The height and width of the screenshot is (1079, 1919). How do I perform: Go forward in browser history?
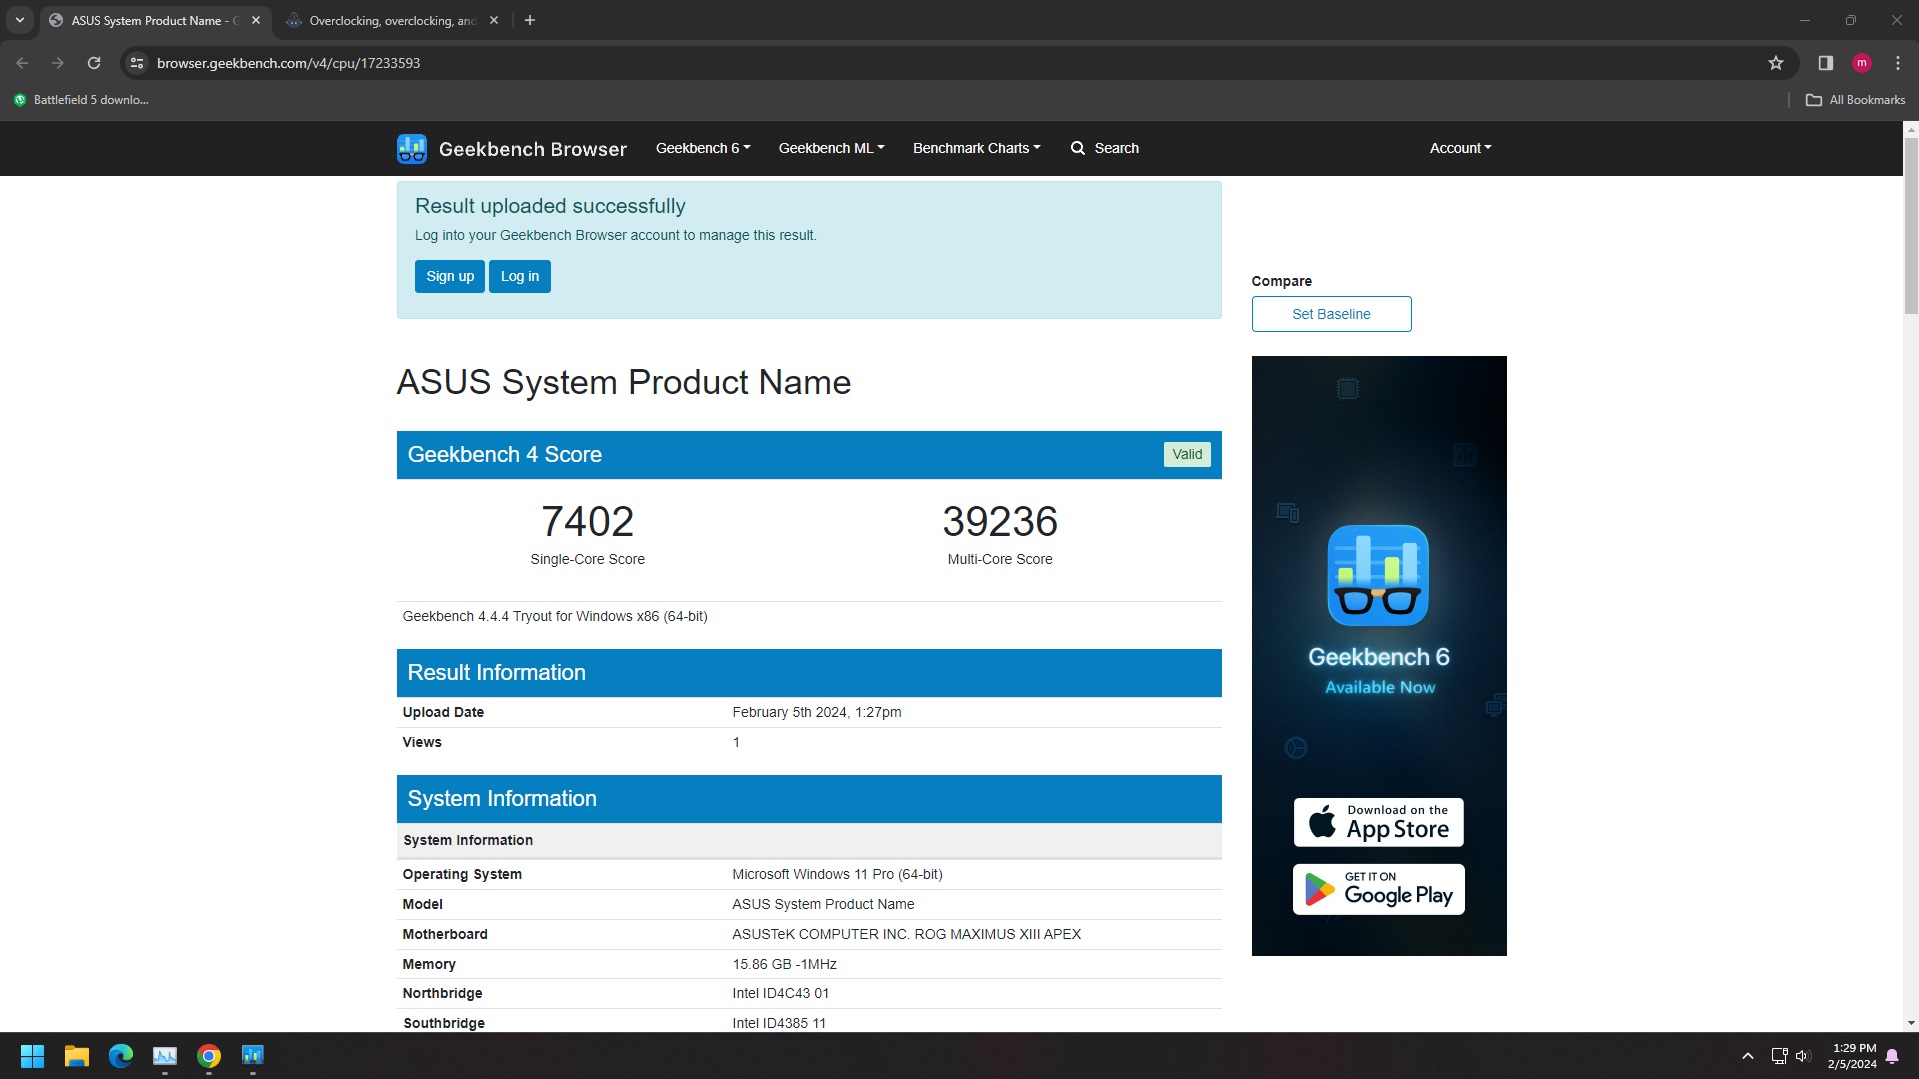tap(58, 63)
